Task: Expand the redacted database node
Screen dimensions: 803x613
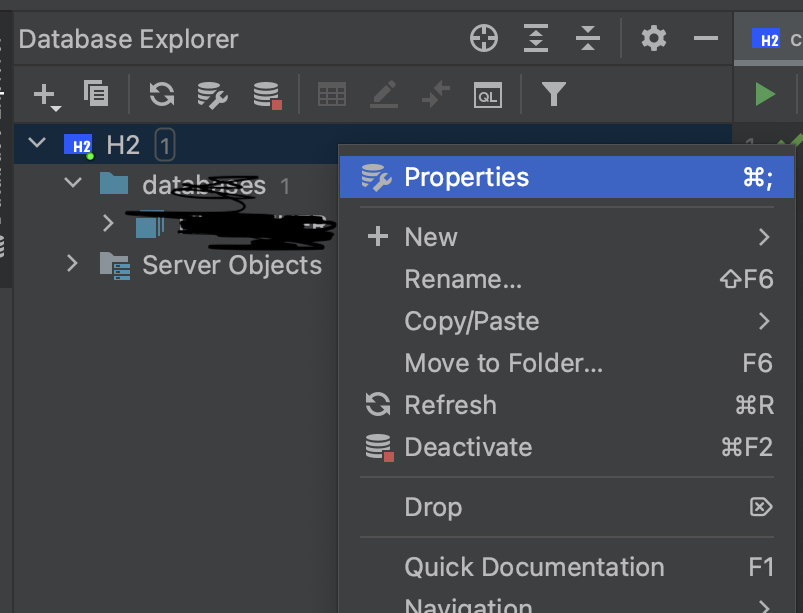Action: 108,223
